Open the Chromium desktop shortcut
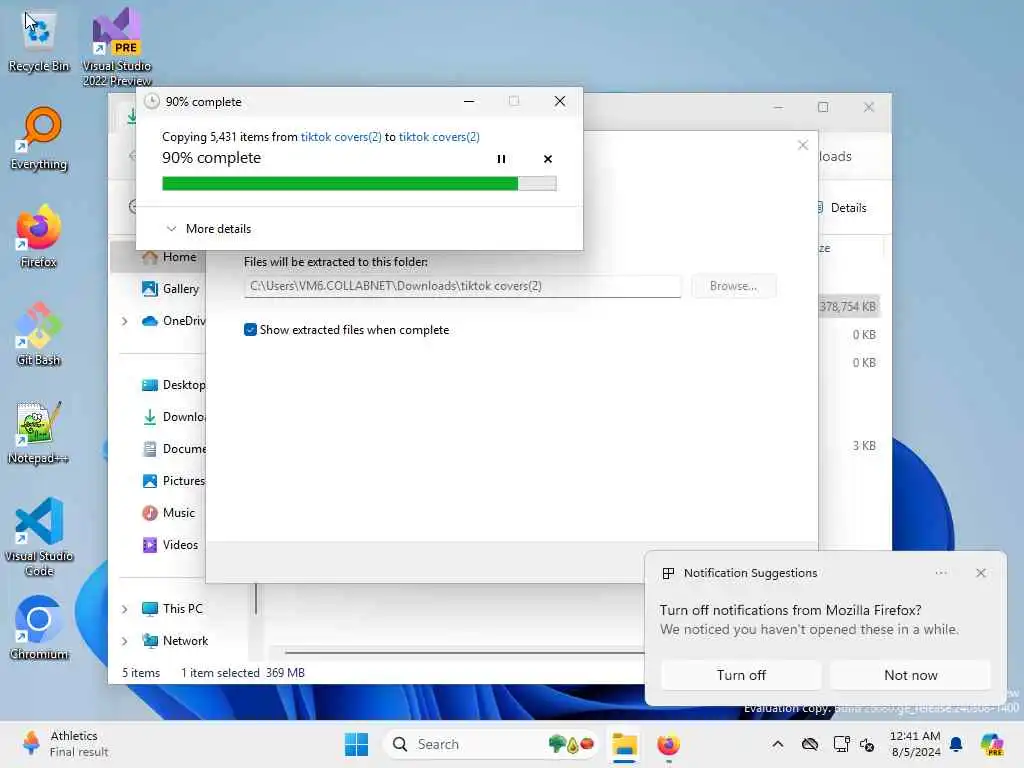This screenshot has height=768, width=1024. [39, 628]
